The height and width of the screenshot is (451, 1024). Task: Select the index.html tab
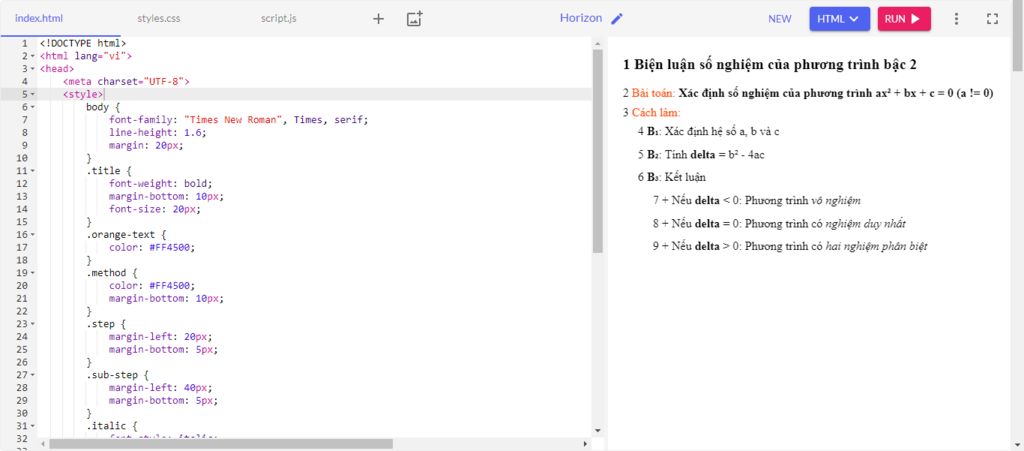coord(40,18)
